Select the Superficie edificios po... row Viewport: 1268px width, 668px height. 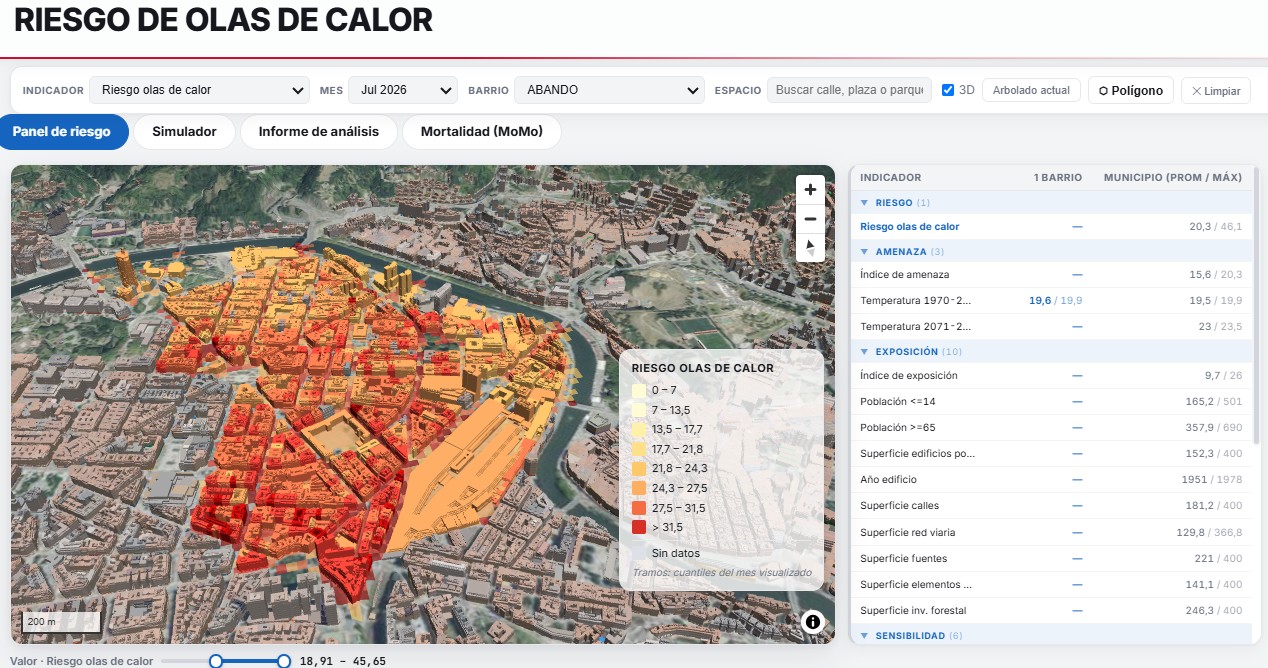pyautogui.click(x=1051, y=453)
